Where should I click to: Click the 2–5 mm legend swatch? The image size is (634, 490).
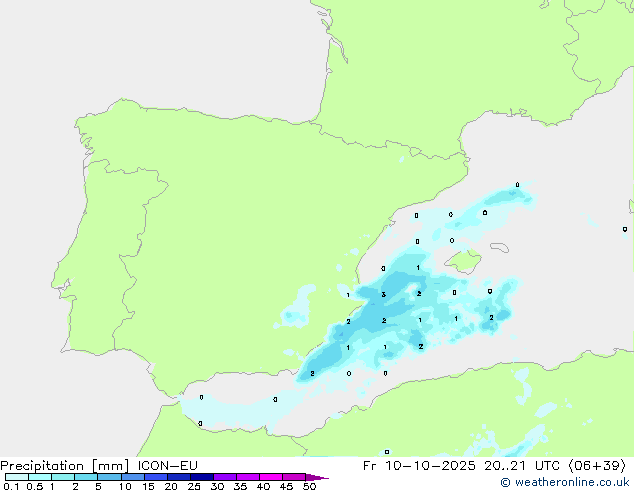[x=86, y=477]
